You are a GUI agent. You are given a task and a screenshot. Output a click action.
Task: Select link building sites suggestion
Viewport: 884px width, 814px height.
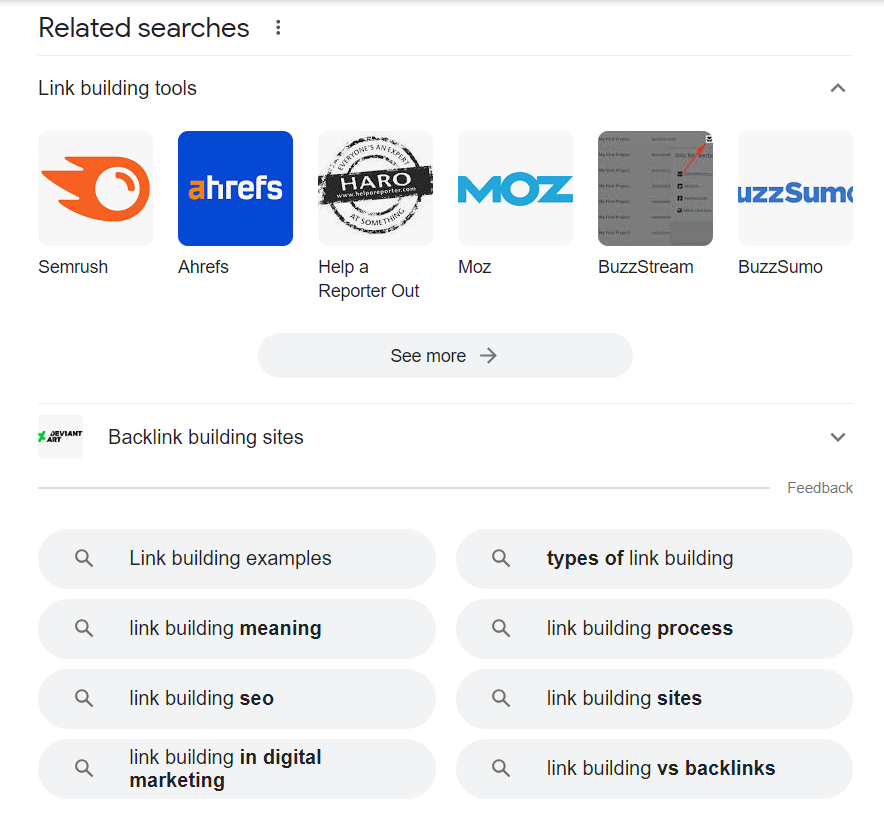[654, 699]
